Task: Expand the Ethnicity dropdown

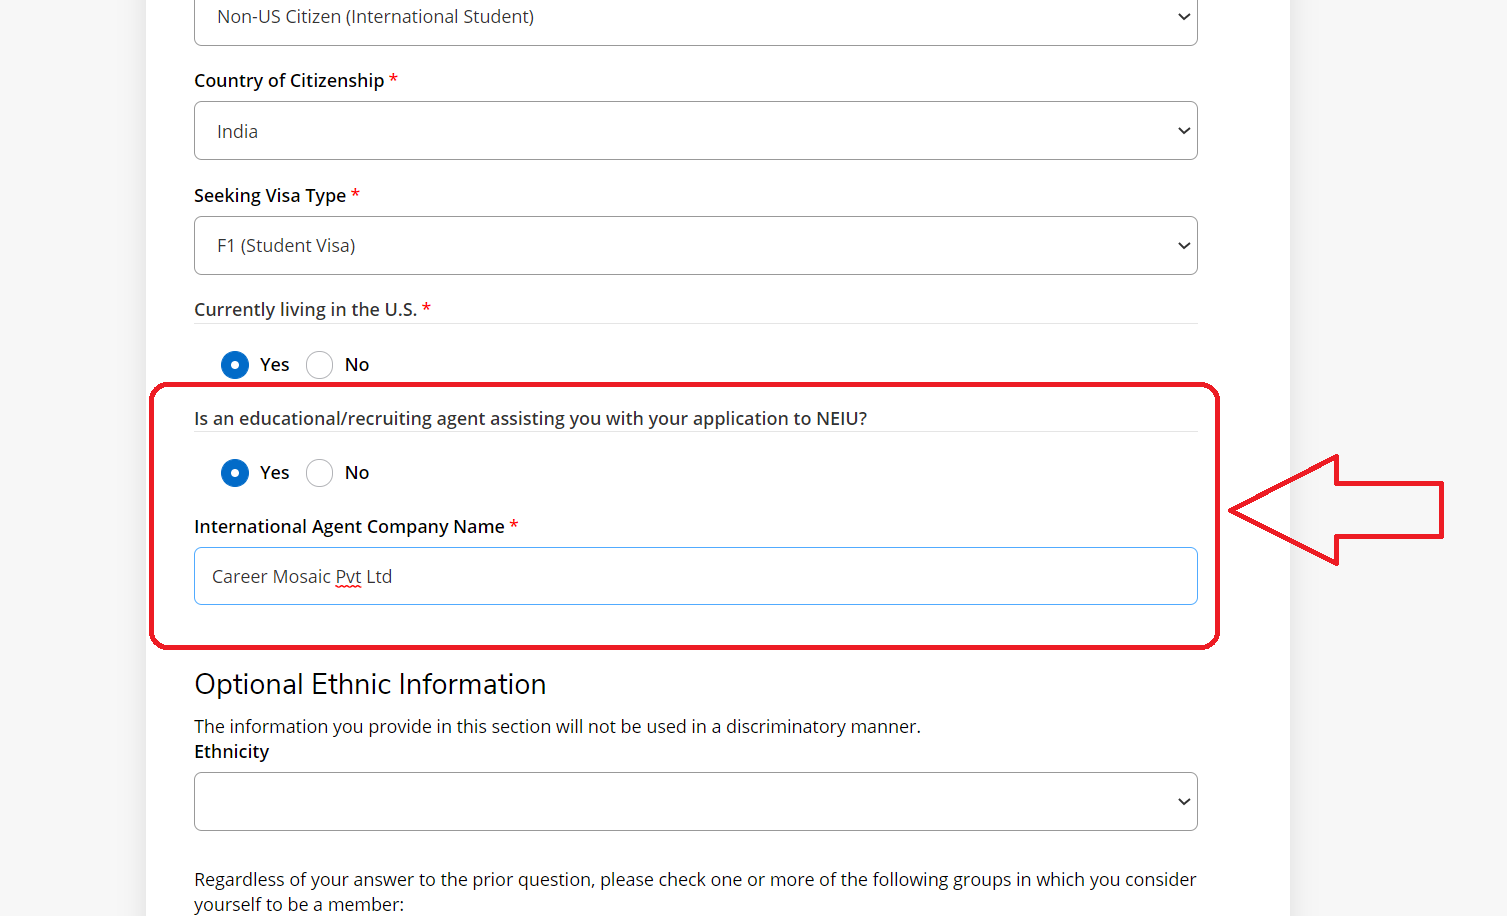Action: click(696, 802)
